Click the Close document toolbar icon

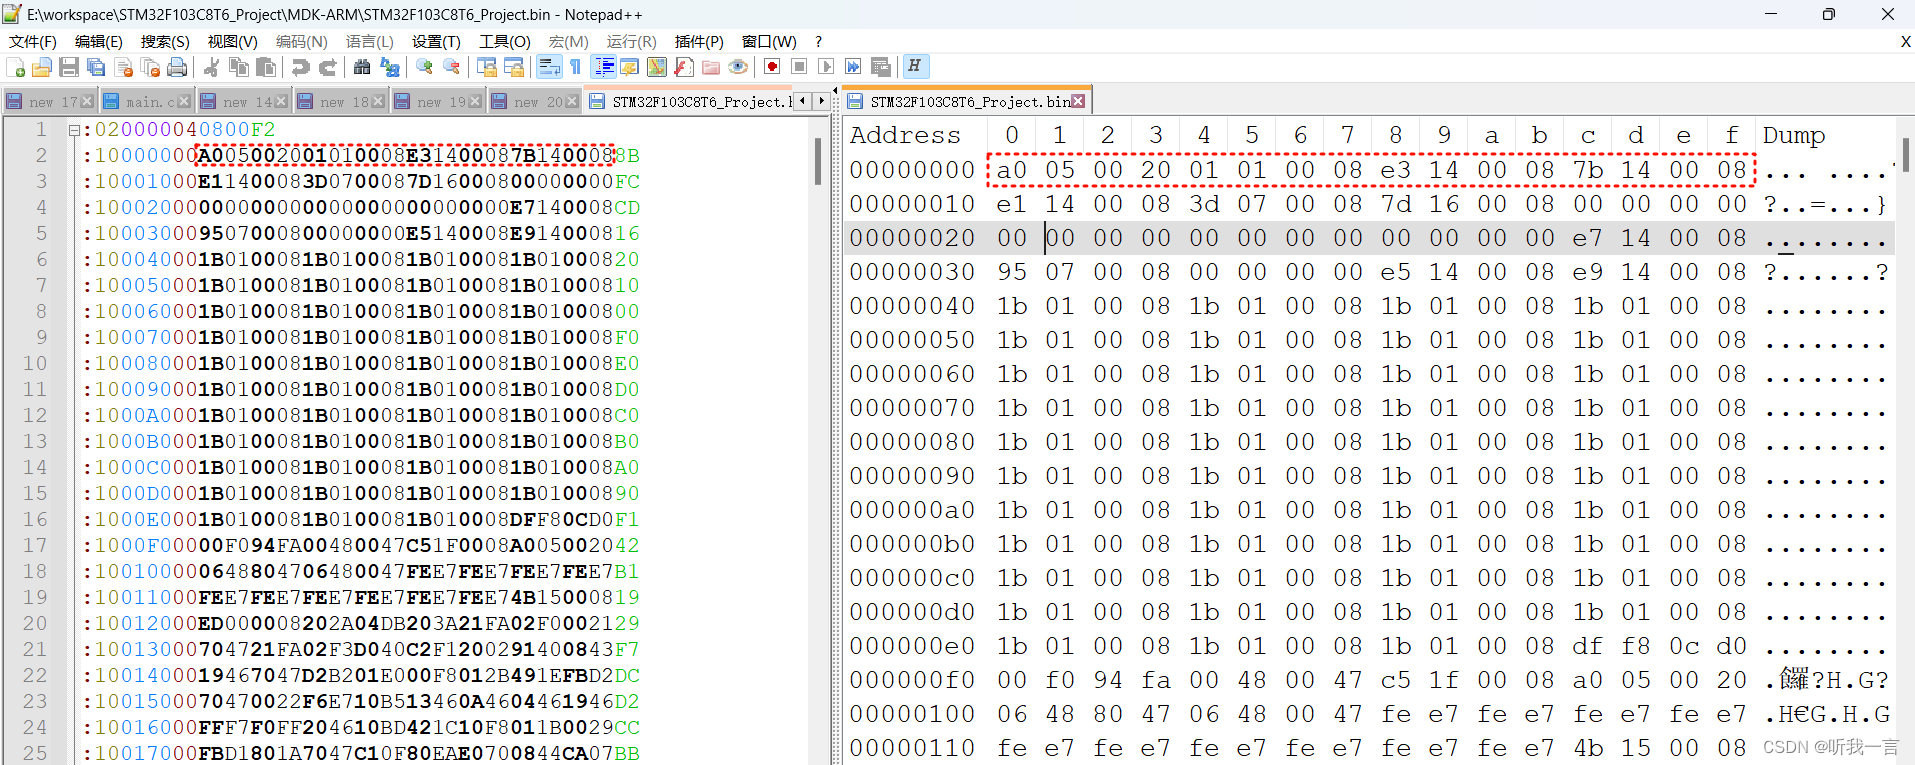(124, 67)
